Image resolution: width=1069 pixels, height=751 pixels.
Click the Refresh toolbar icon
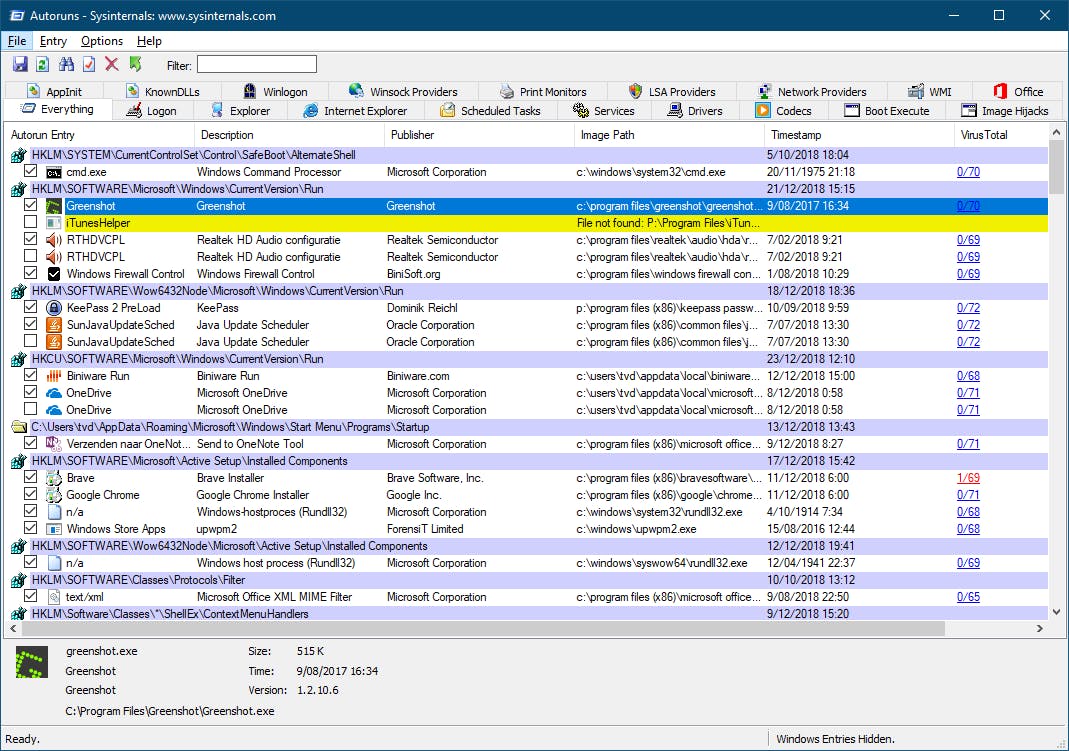(42, 65)
